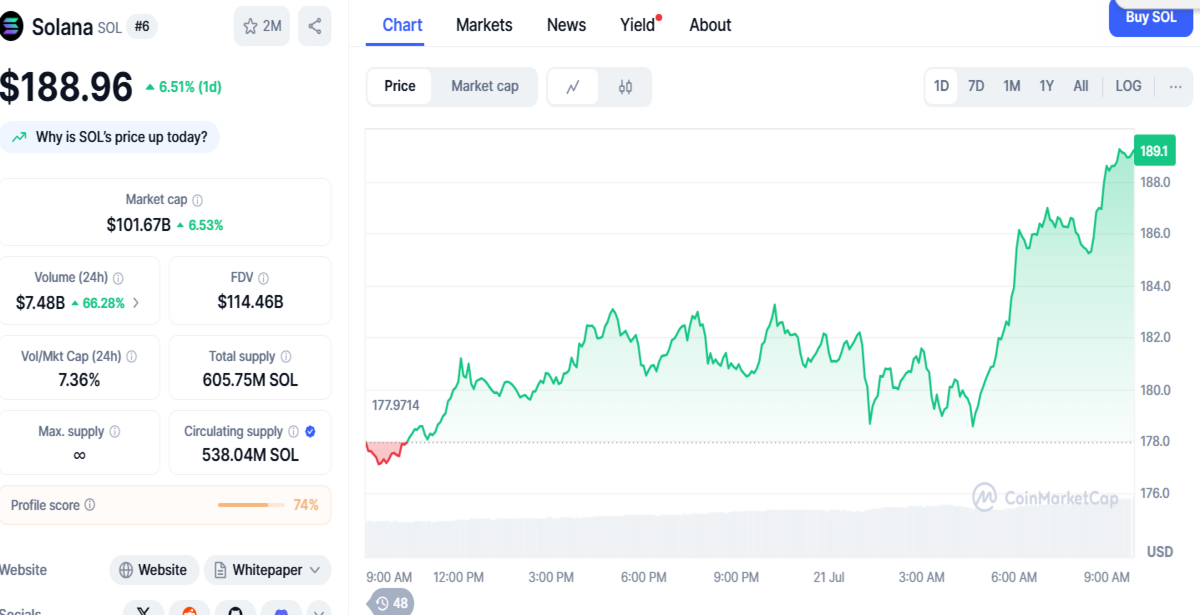Click the info icon beside Max. supply

click(114, 432)
